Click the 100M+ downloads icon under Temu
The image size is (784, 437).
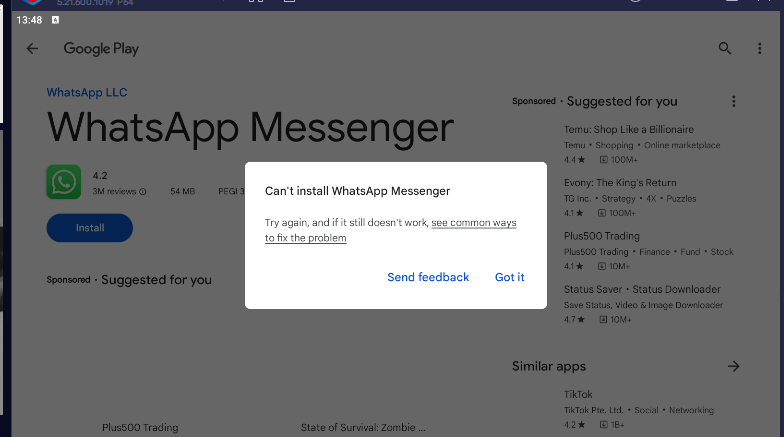[604, 160]
